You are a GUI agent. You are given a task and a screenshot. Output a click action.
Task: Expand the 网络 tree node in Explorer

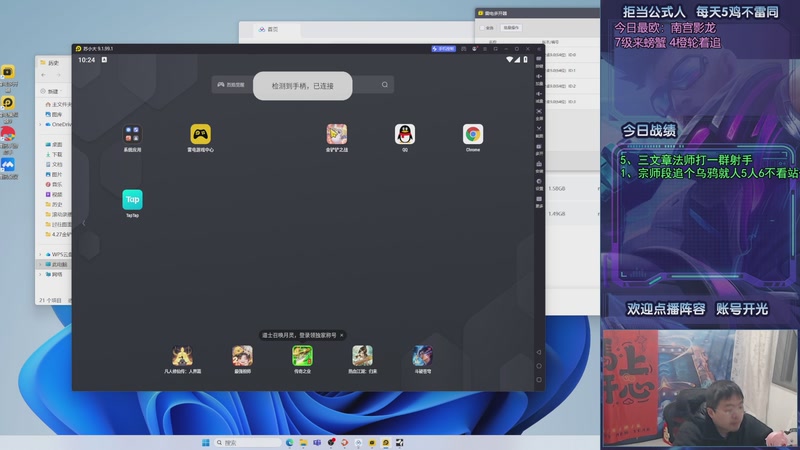(x=40, y=274)
